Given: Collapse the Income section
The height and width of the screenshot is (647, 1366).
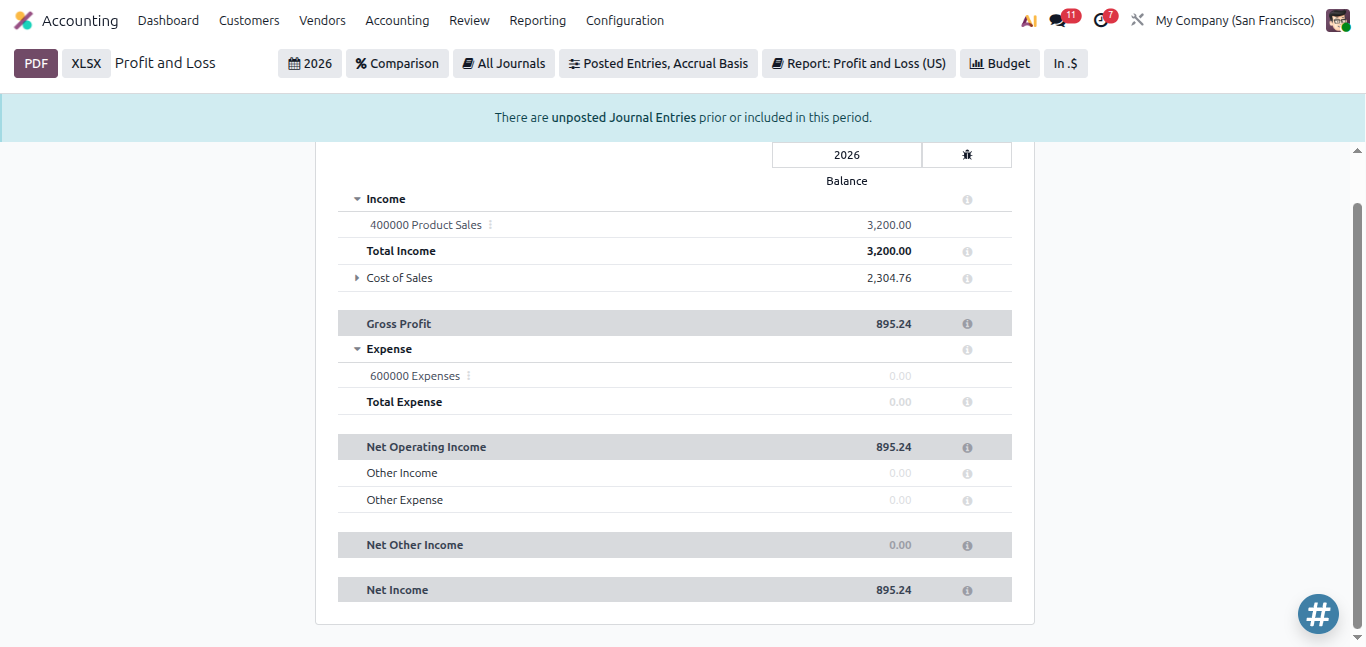Looking at the screenshot, I should pos(357,200).
